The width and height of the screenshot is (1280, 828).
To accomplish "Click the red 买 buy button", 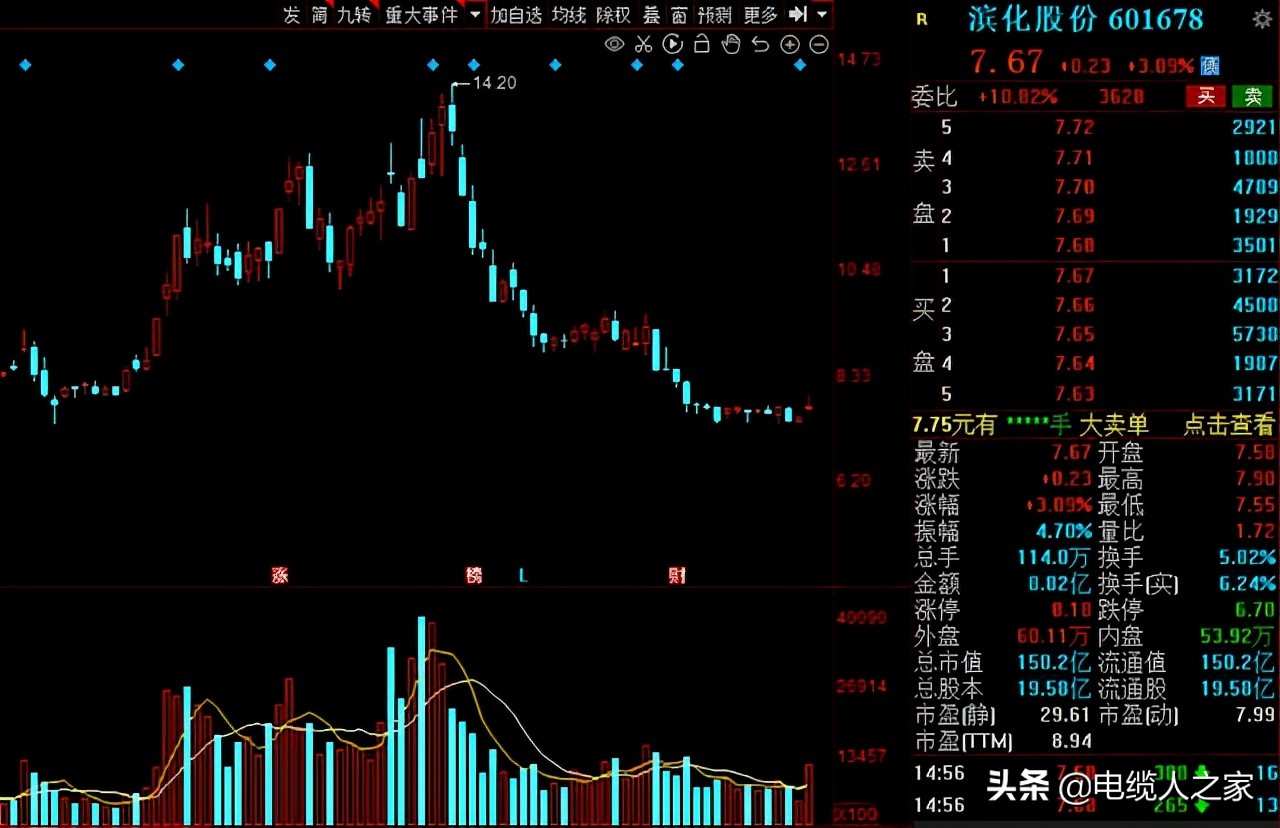I will coord(1206,96).
